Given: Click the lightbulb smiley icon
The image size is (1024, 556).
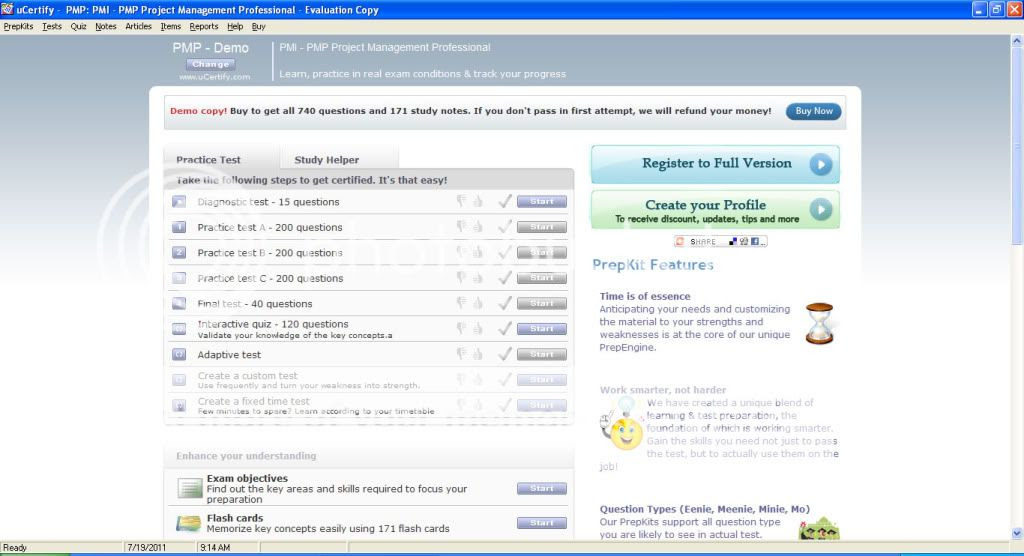Looking at the screenshot, I should pos(622,425).
